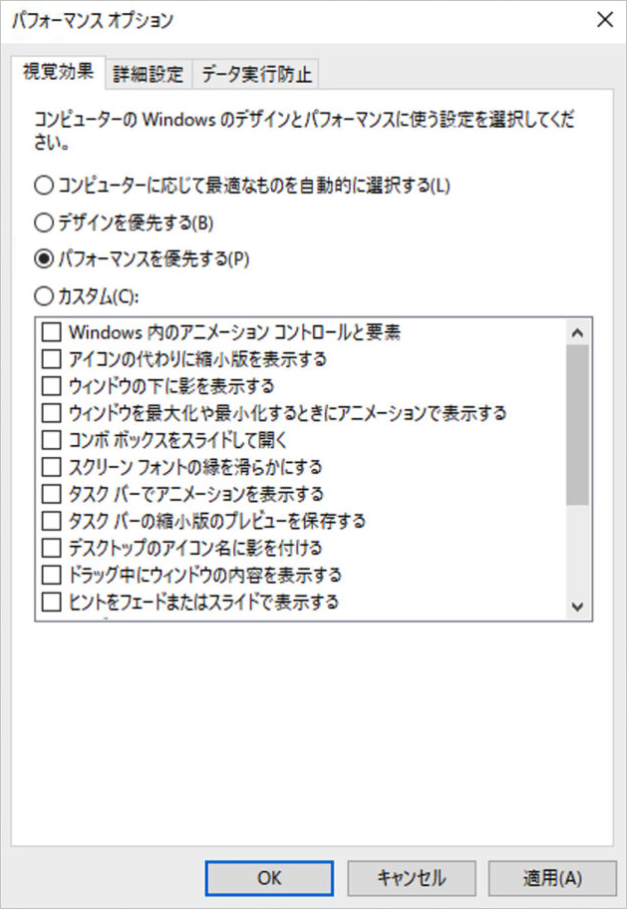Select コンピューターに応じて最適なものを自動的に選択する radio option

click(x=43, y=185)
